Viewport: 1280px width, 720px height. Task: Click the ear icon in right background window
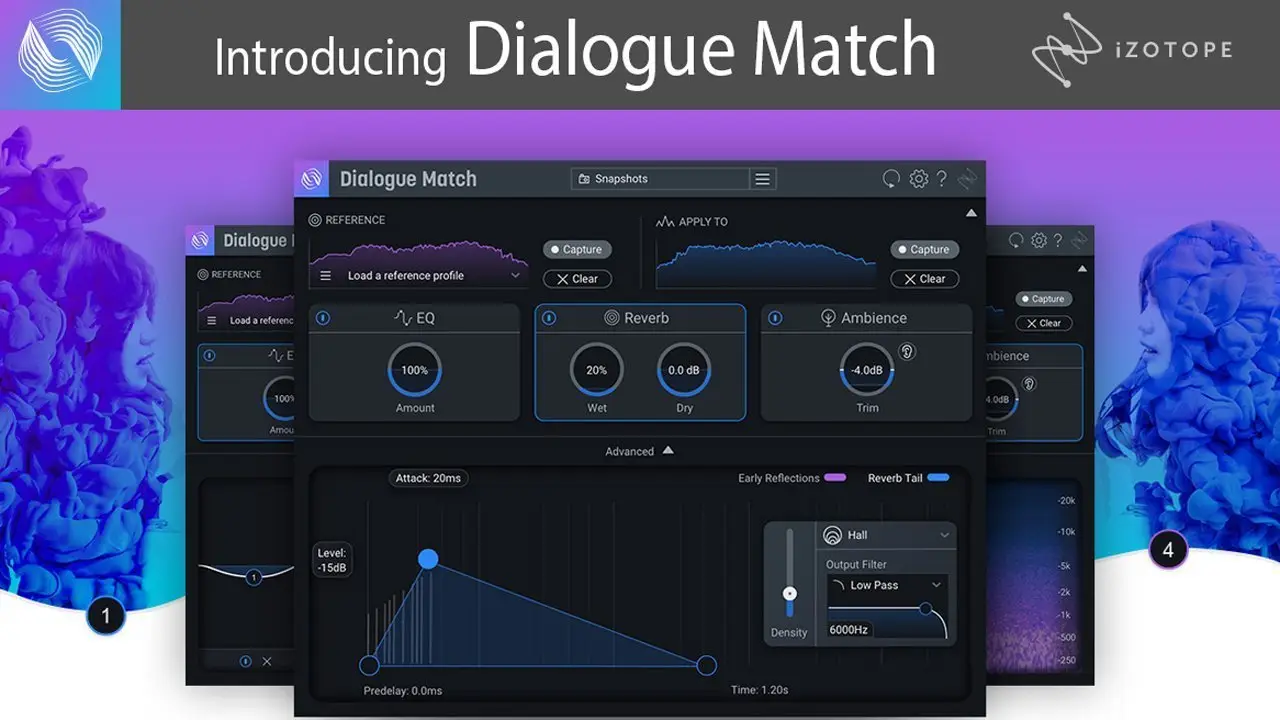point(1028,384)
